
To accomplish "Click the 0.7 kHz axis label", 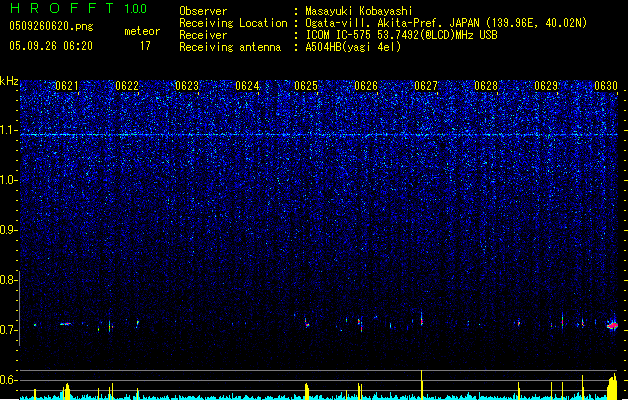I will coord(8,330).
